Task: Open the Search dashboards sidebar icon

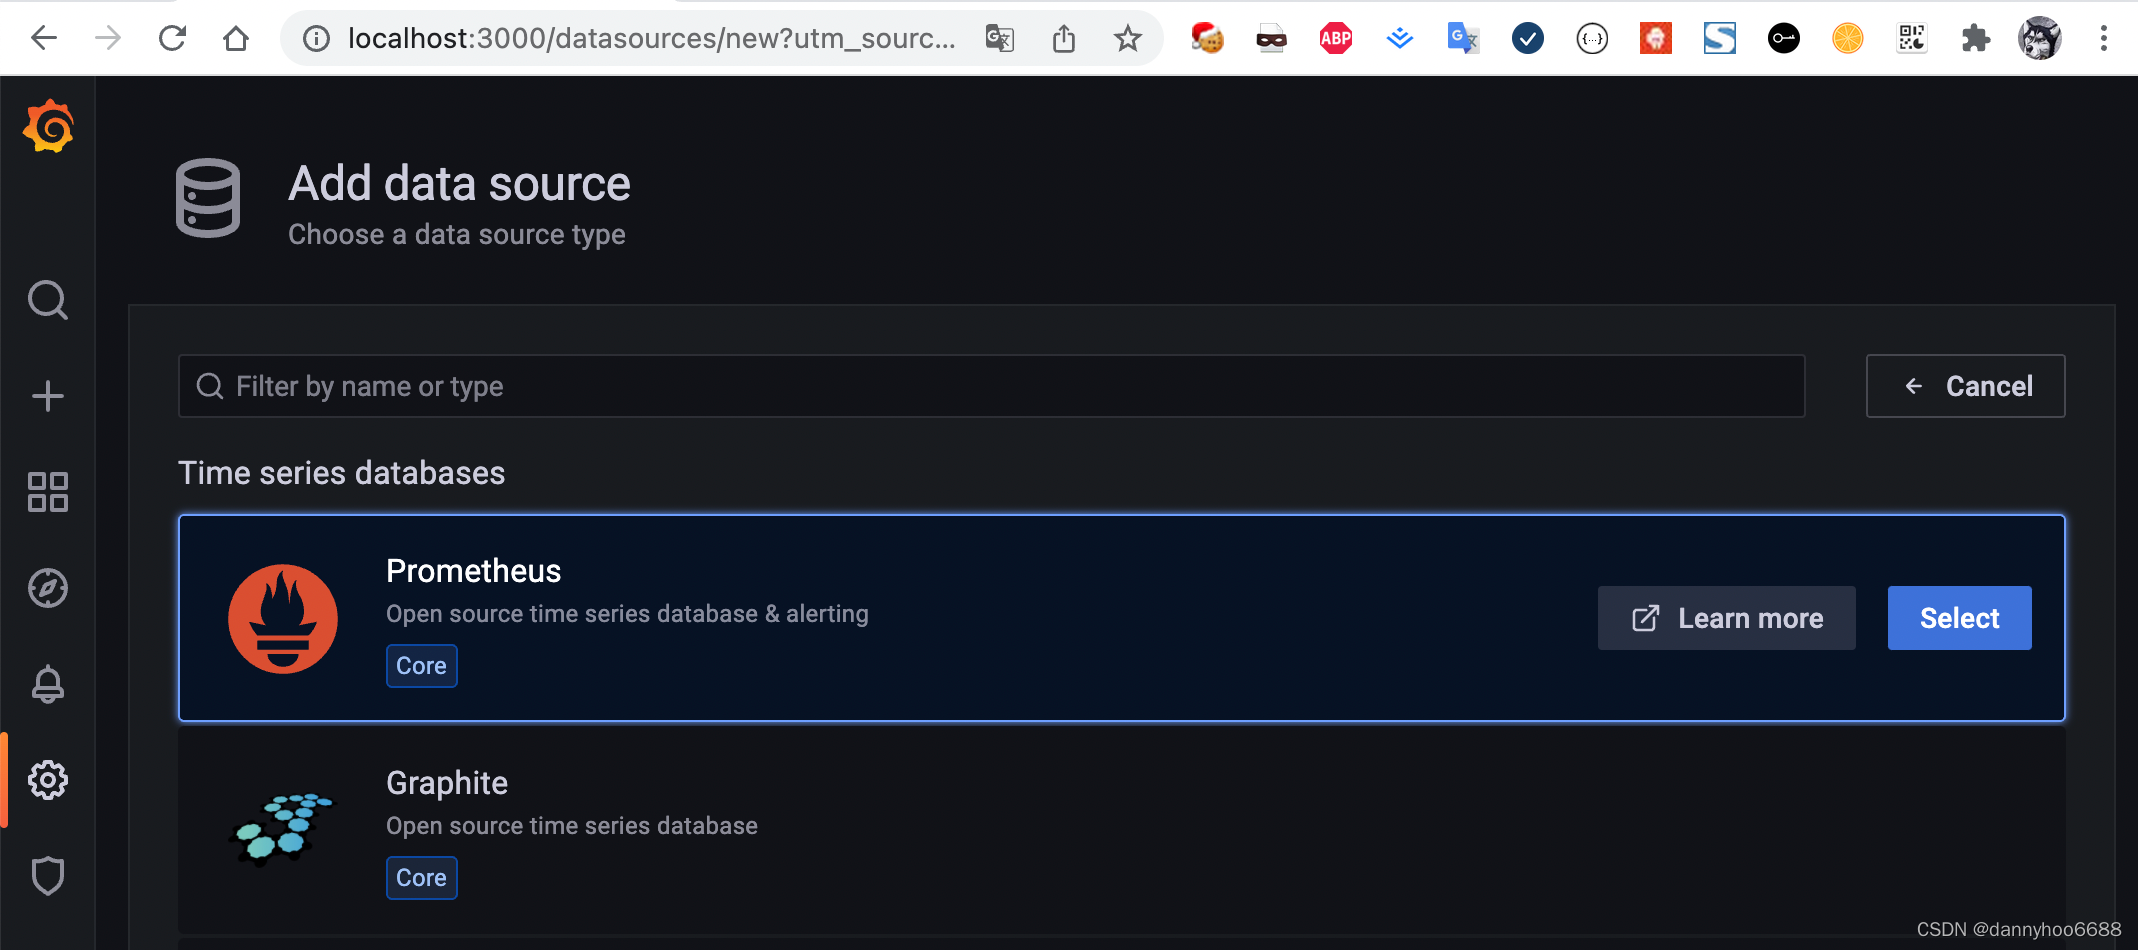Action: pyautogui.click(x=48, y=300)
